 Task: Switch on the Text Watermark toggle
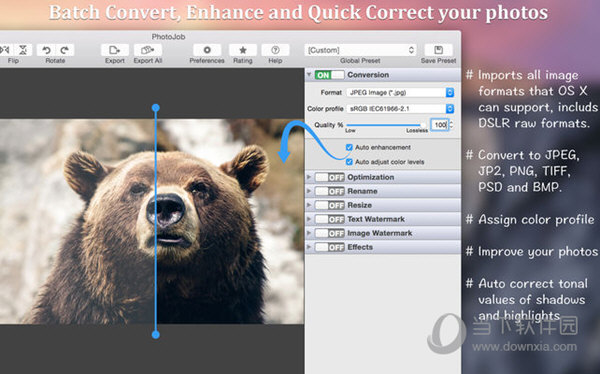[329, 219]
